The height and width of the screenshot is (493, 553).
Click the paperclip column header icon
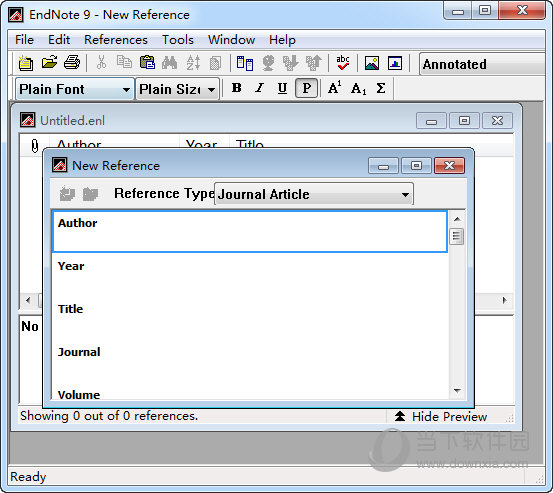point(35,145)
